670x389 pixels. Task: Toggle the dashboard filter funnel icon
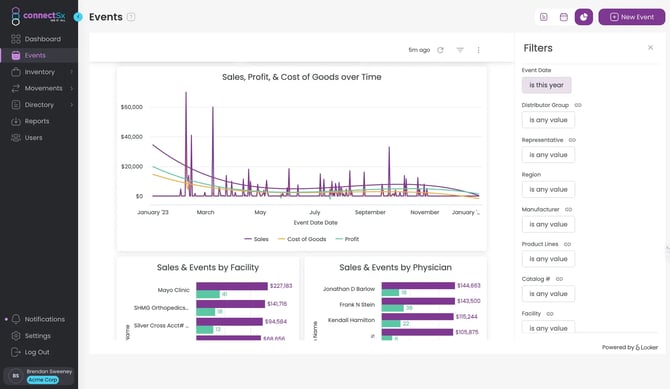tap(460, 50)
